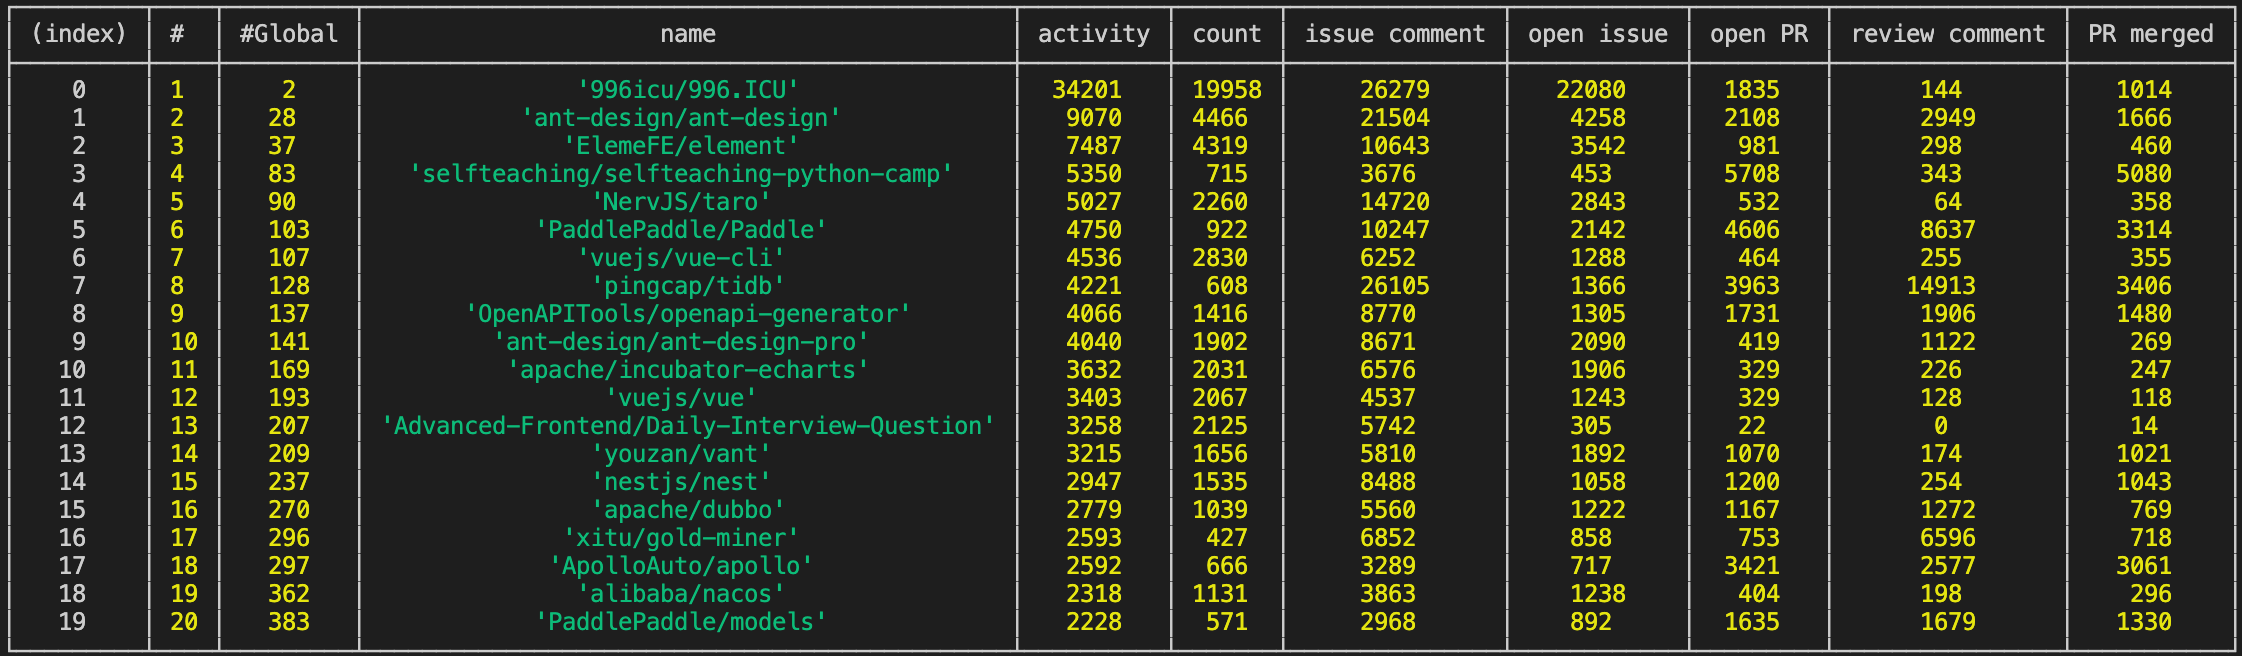
Task: Click open PR value 3421 for apollo
Action: point(1751,566)
